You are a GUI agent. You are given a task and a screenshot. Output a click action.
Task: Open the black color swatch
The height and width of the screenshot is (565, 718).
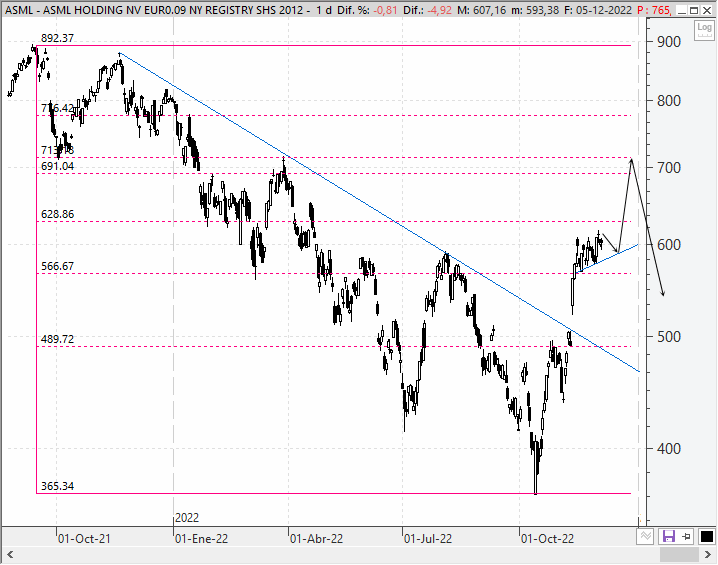[707, 537]
